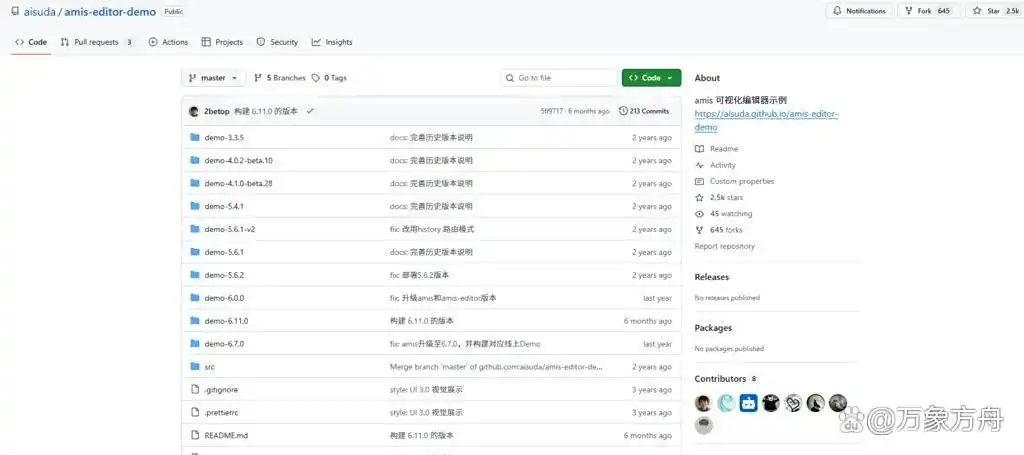Open the .gitignore file name
This screenshot has width=1024, height=455.
coord(221,390)
